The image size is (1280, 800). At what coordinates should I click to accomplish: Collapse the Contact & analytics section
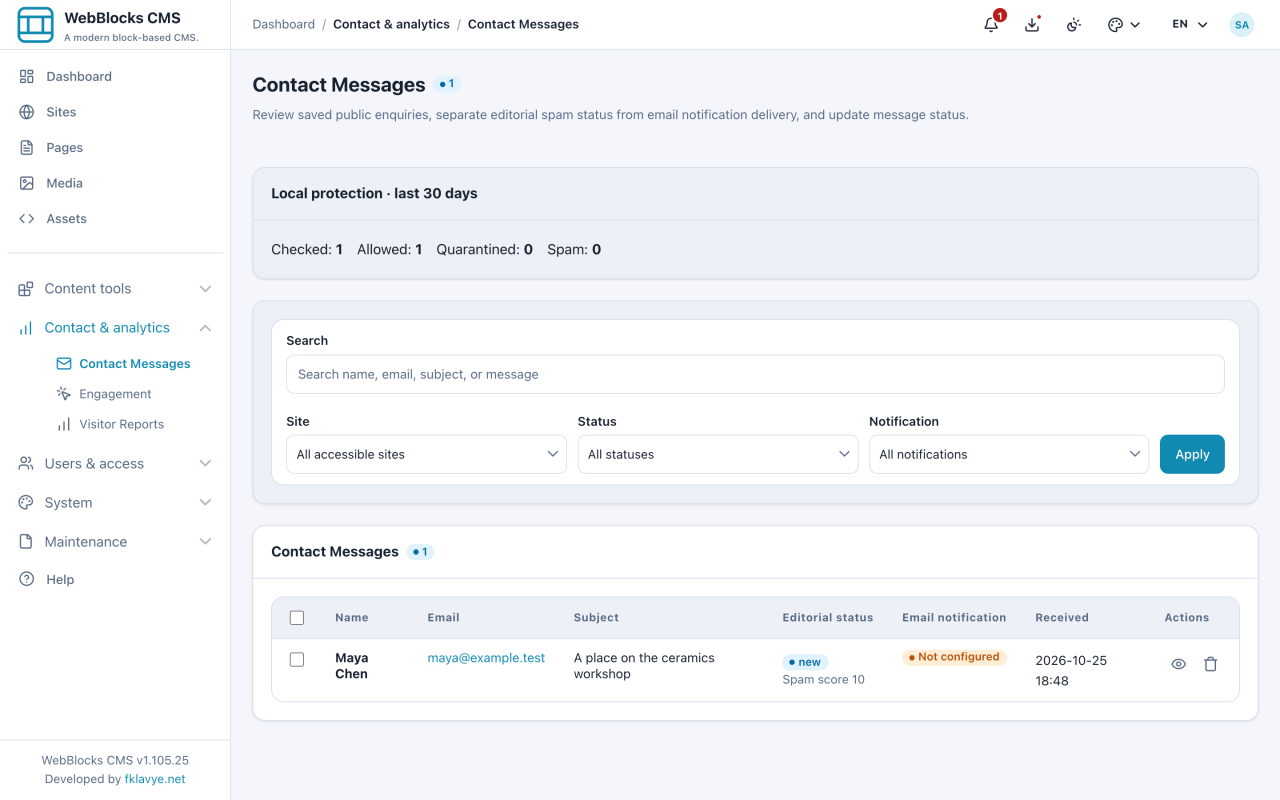tap(115, 327)
